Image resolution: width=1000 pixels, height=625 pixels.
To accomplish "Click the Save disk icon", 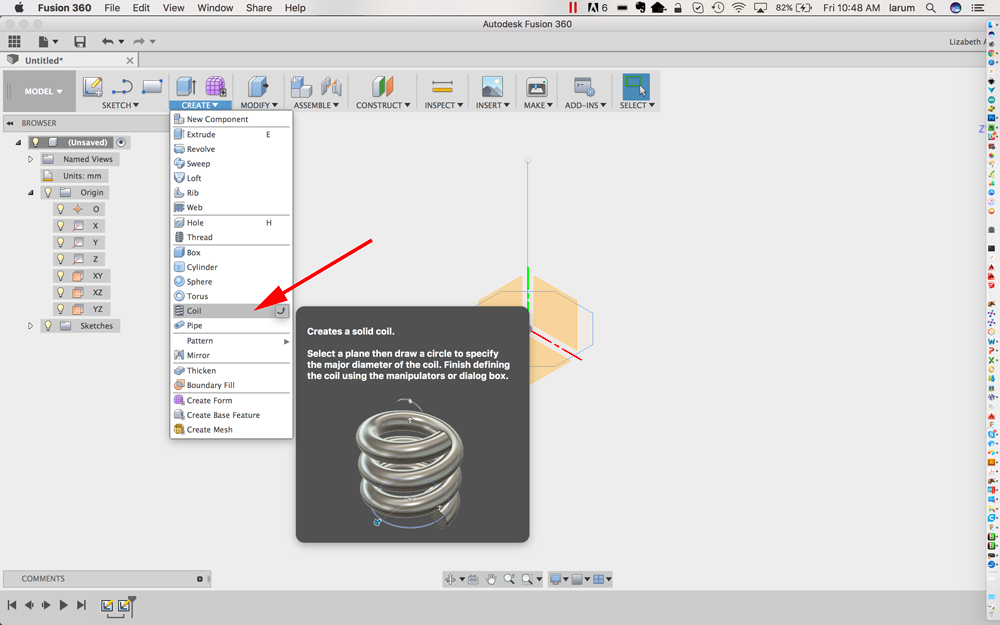I will tap(80, 41).
